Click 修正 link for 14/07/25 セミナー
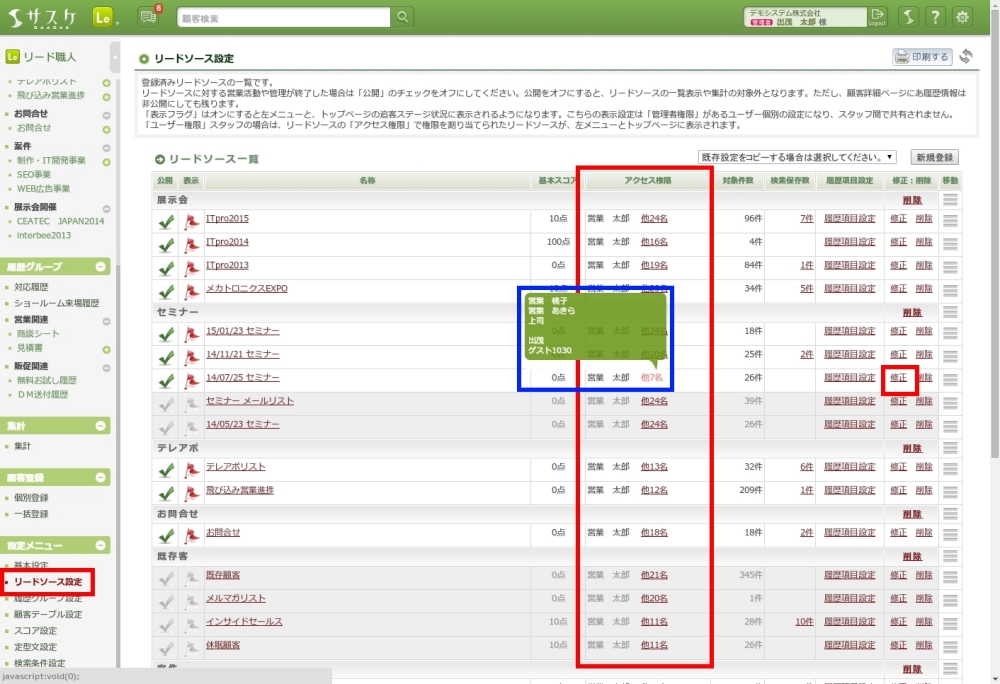Image resolution: width=1000 pixels, height=684 pixels. (x=898, y=378)
